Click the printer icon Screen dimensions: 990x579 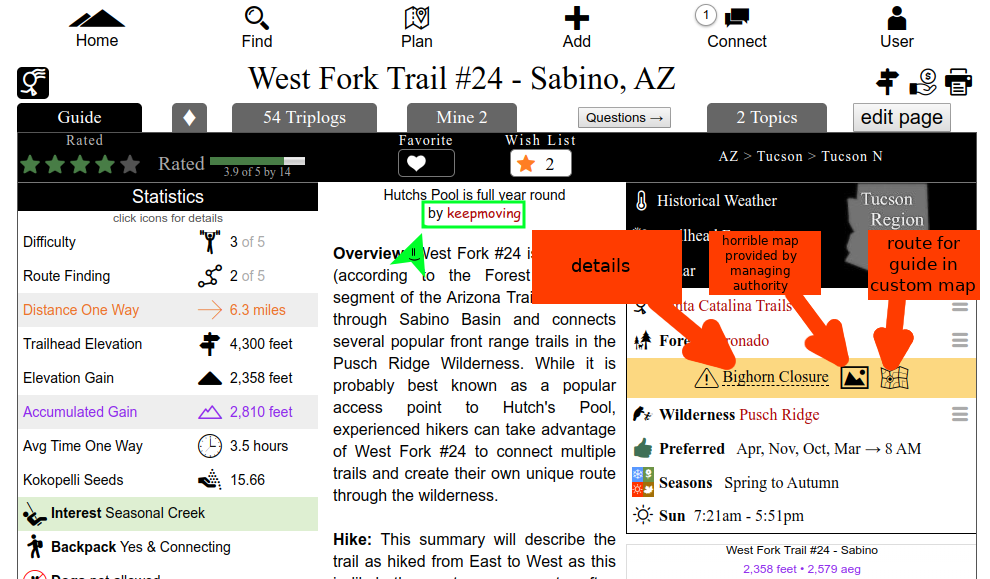click(x=958, y=82)
